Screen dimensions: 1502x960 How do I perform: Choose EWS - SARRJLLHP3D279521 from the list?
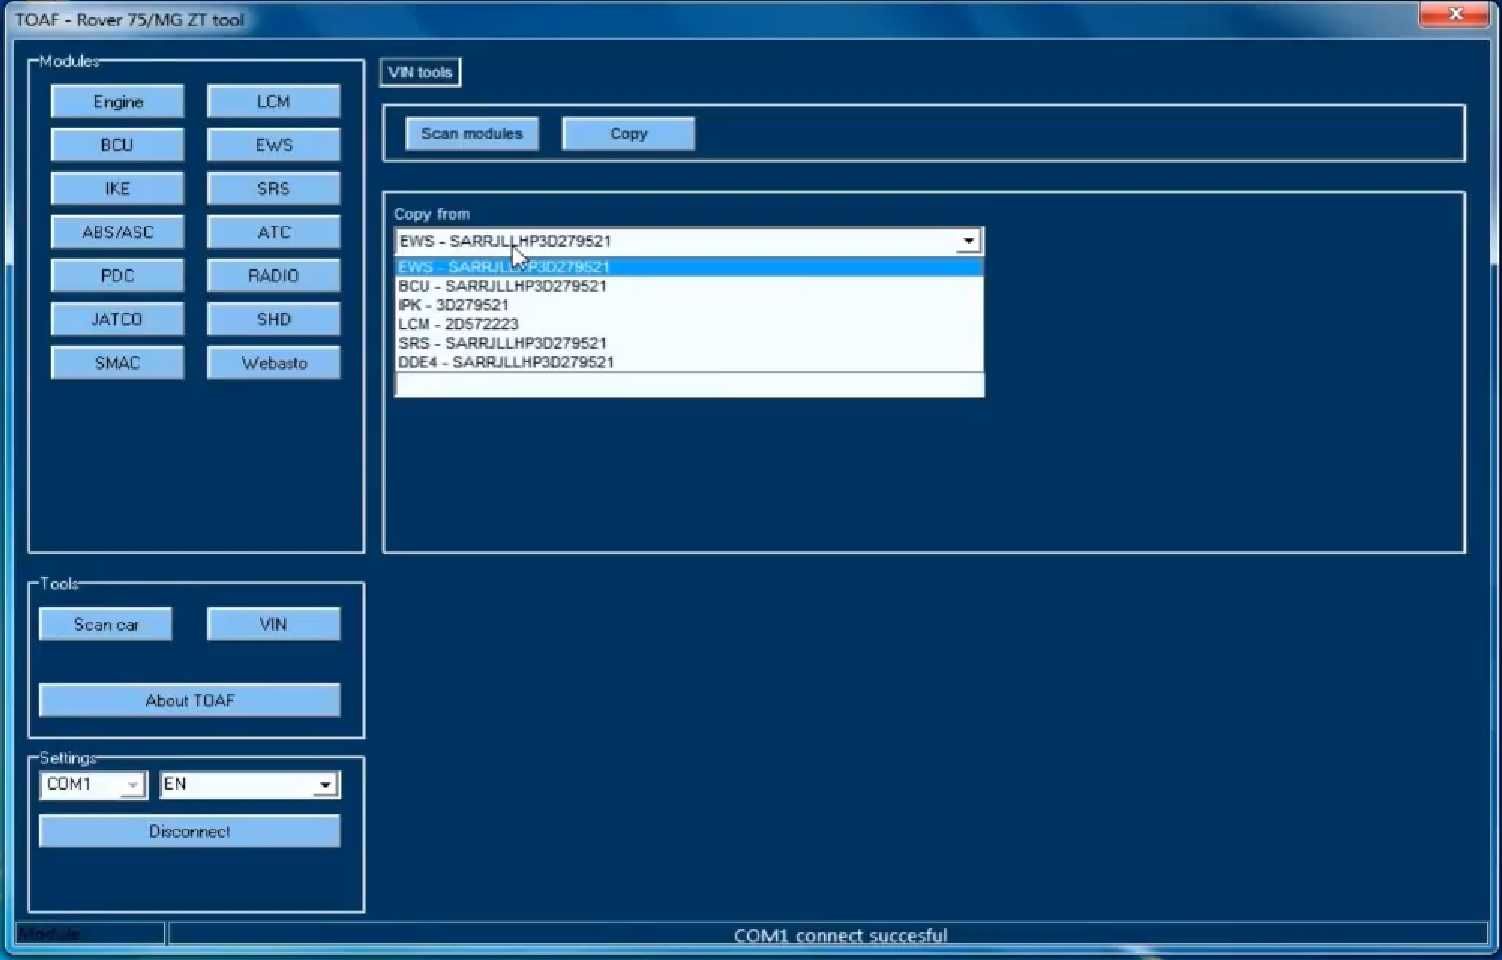coord(689,267)
